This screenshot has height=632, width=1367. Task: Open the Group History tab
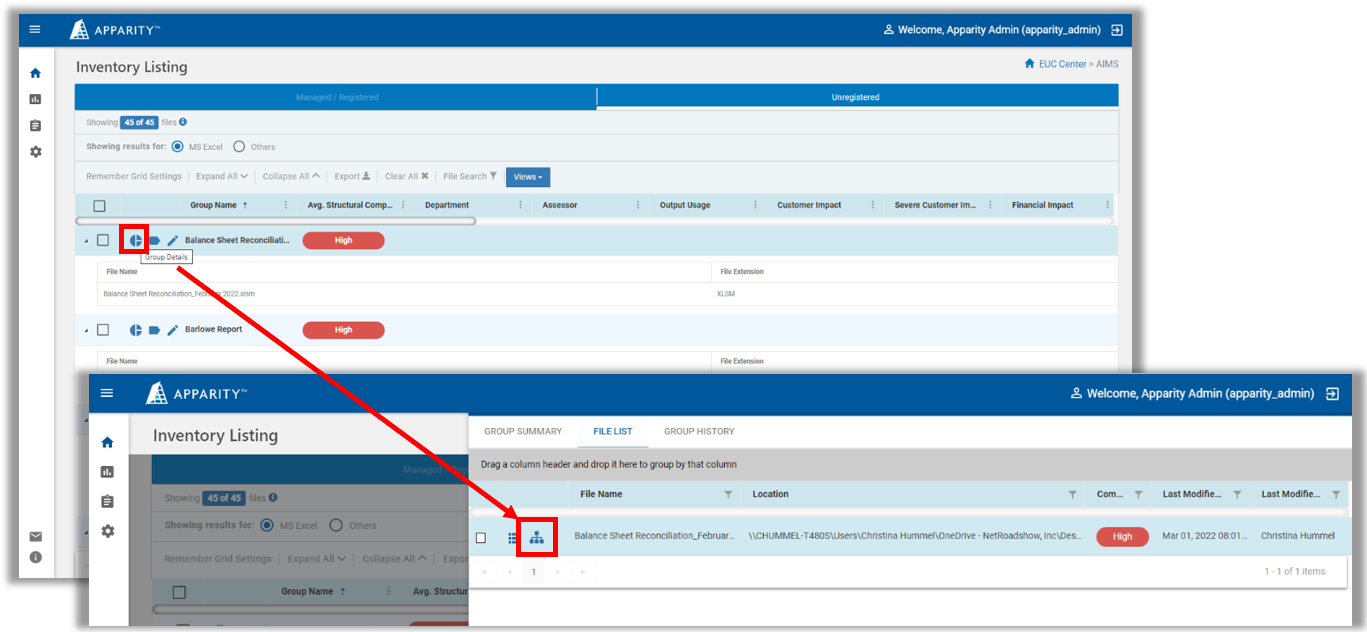699,431
